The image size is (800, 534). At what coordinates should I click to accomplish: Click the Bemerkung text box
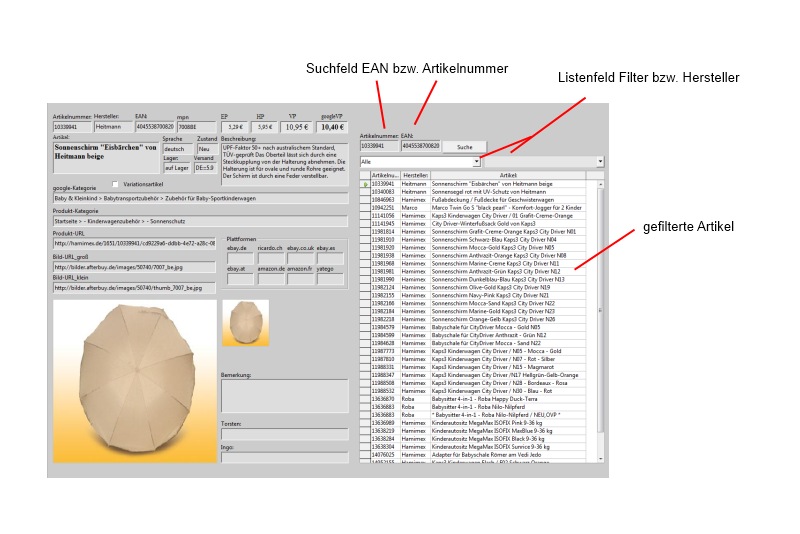285,395
